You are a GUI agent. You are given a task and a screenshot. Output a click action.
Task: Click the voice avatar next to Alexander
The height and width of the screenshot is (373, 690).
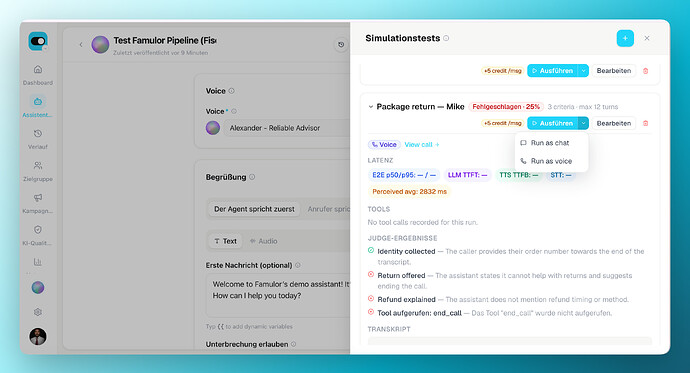coord(213,128)
